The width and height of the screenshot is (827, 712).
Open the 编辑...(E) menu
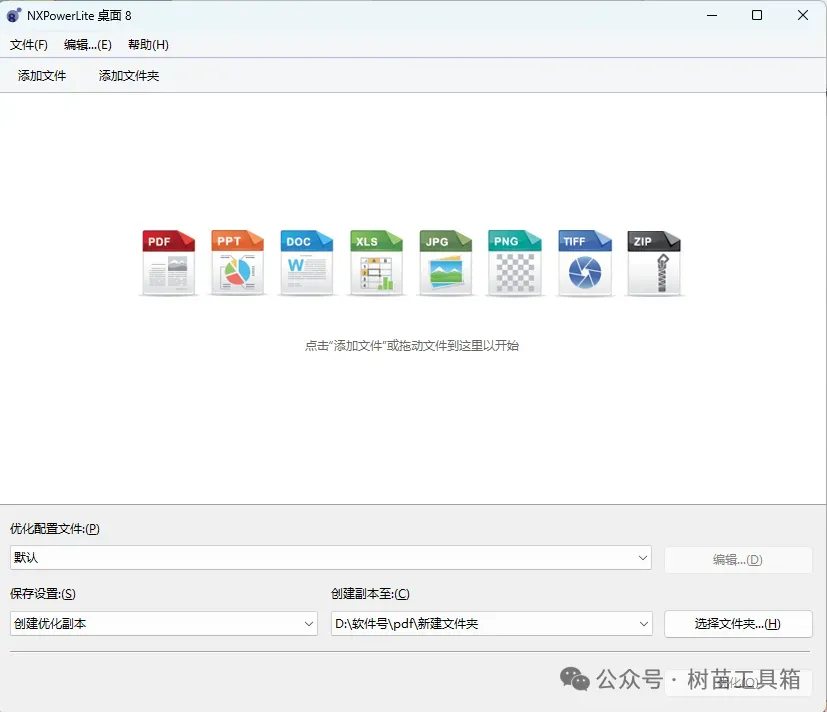88,45
